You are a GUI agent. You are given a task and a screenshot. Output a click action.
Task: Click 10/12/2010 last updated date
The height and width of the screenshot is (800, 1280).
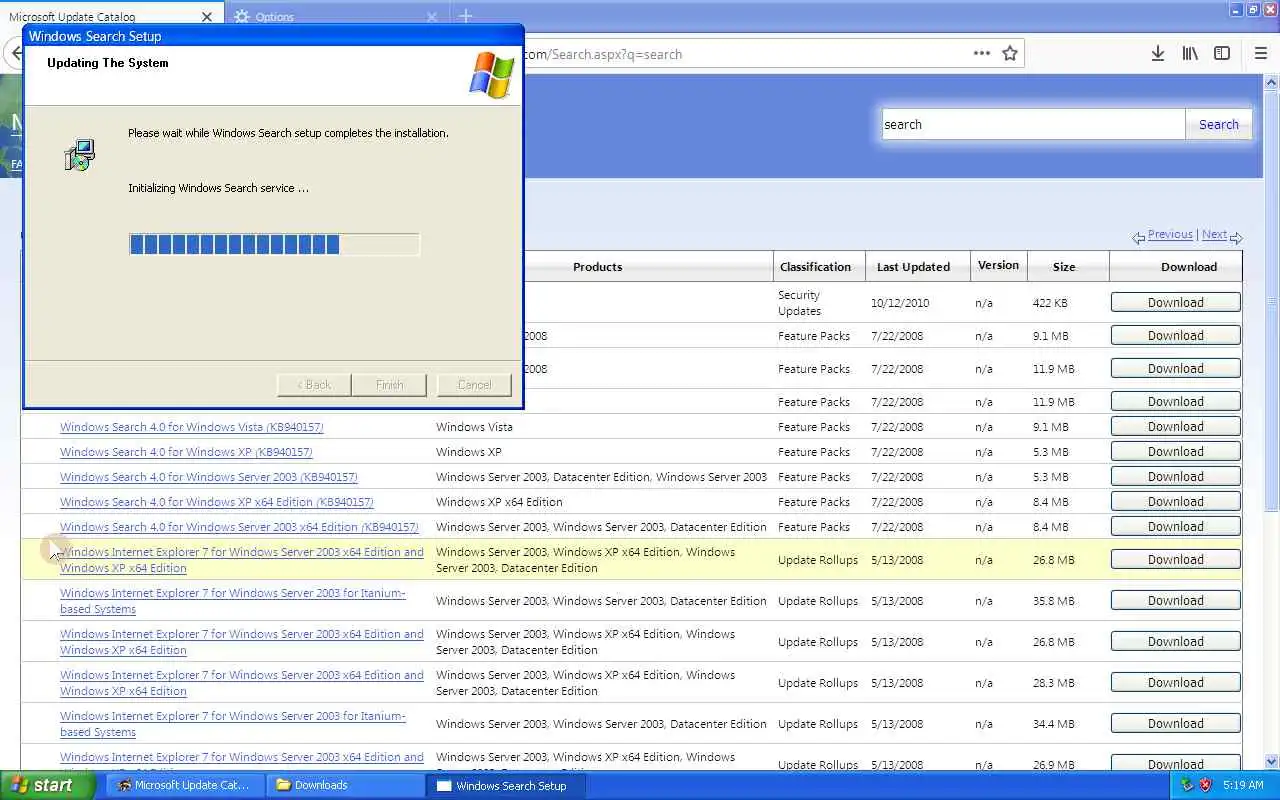click(900, 303)
